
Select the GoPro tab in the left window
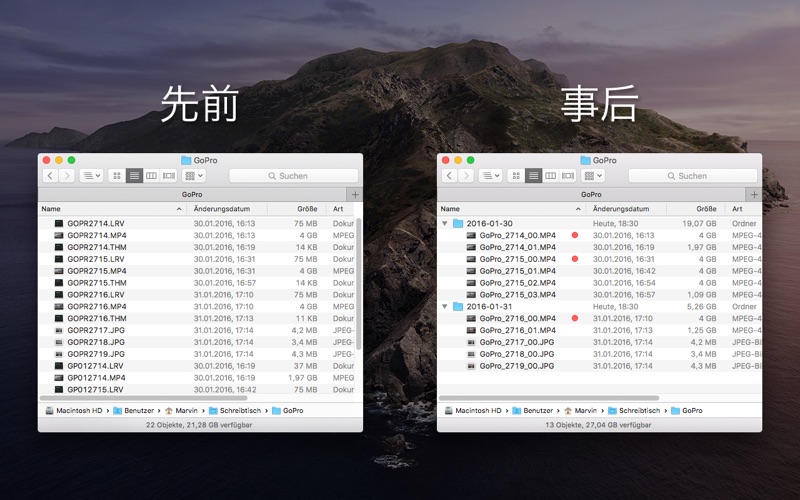(192, 194)
